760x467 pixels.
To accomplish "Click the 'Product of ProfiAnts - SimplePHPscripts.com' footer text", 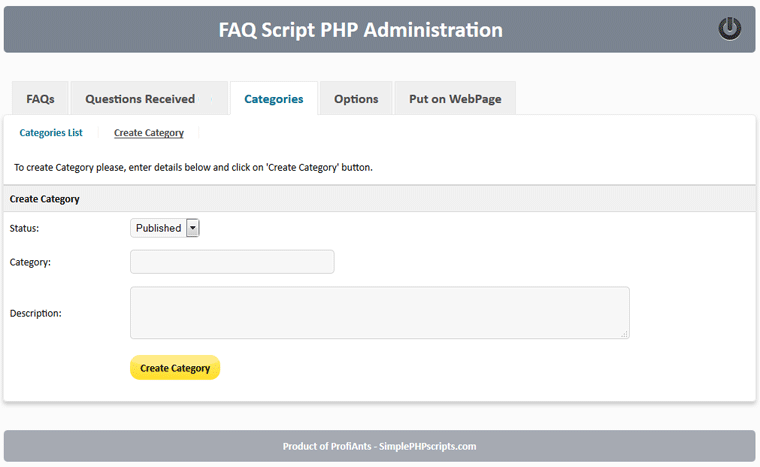I will (x=380, y=446).
